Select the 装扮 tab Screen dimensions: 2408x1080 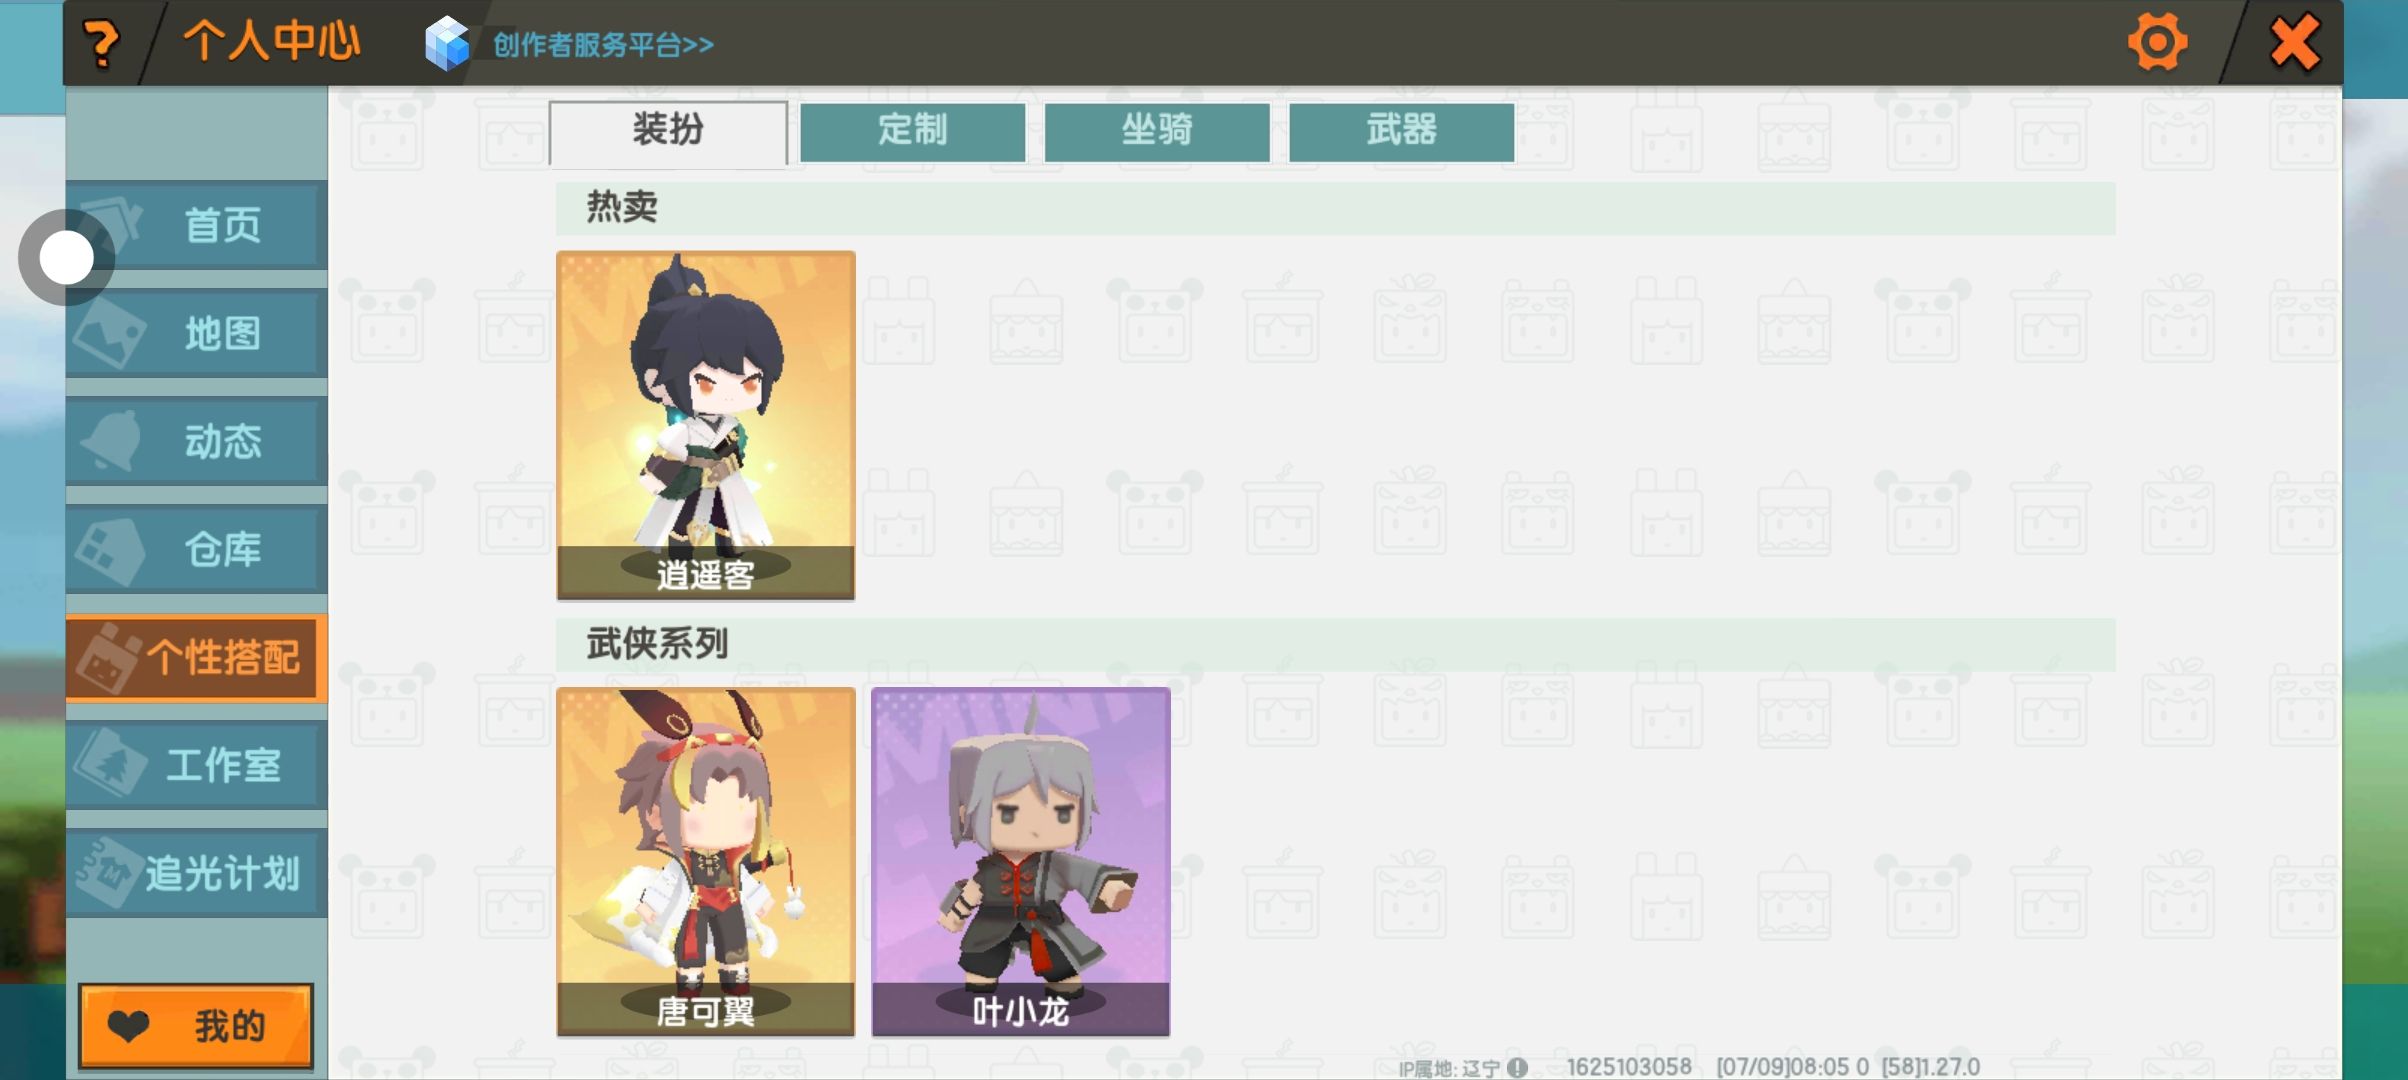[x=668, y=132]
